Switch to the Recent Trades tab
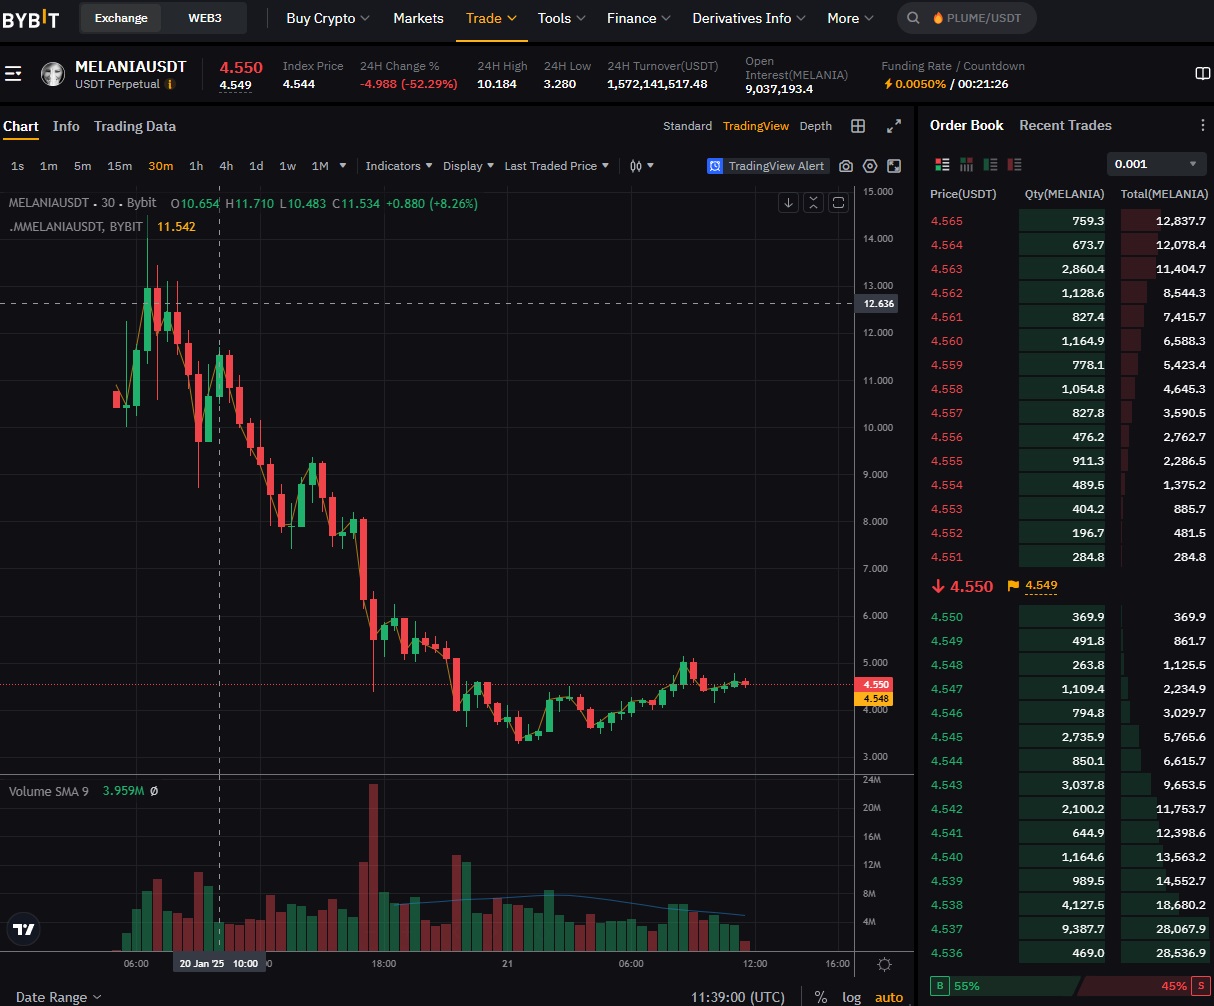1214x1006 pixels. pyautogui.click(x=1065, y=125)
